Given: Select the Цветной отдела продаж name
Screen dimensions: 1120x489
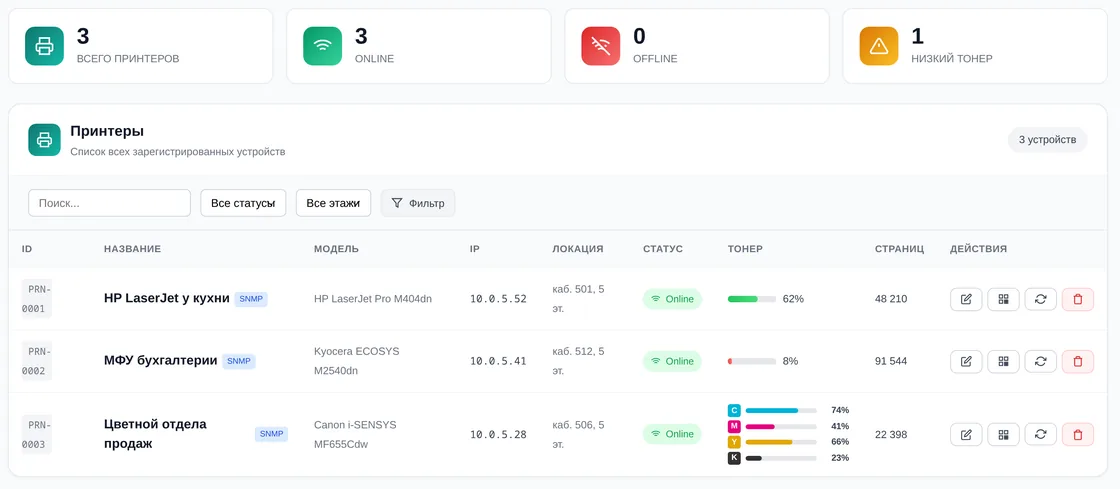Looking at the screenshot, I should 155,434.
